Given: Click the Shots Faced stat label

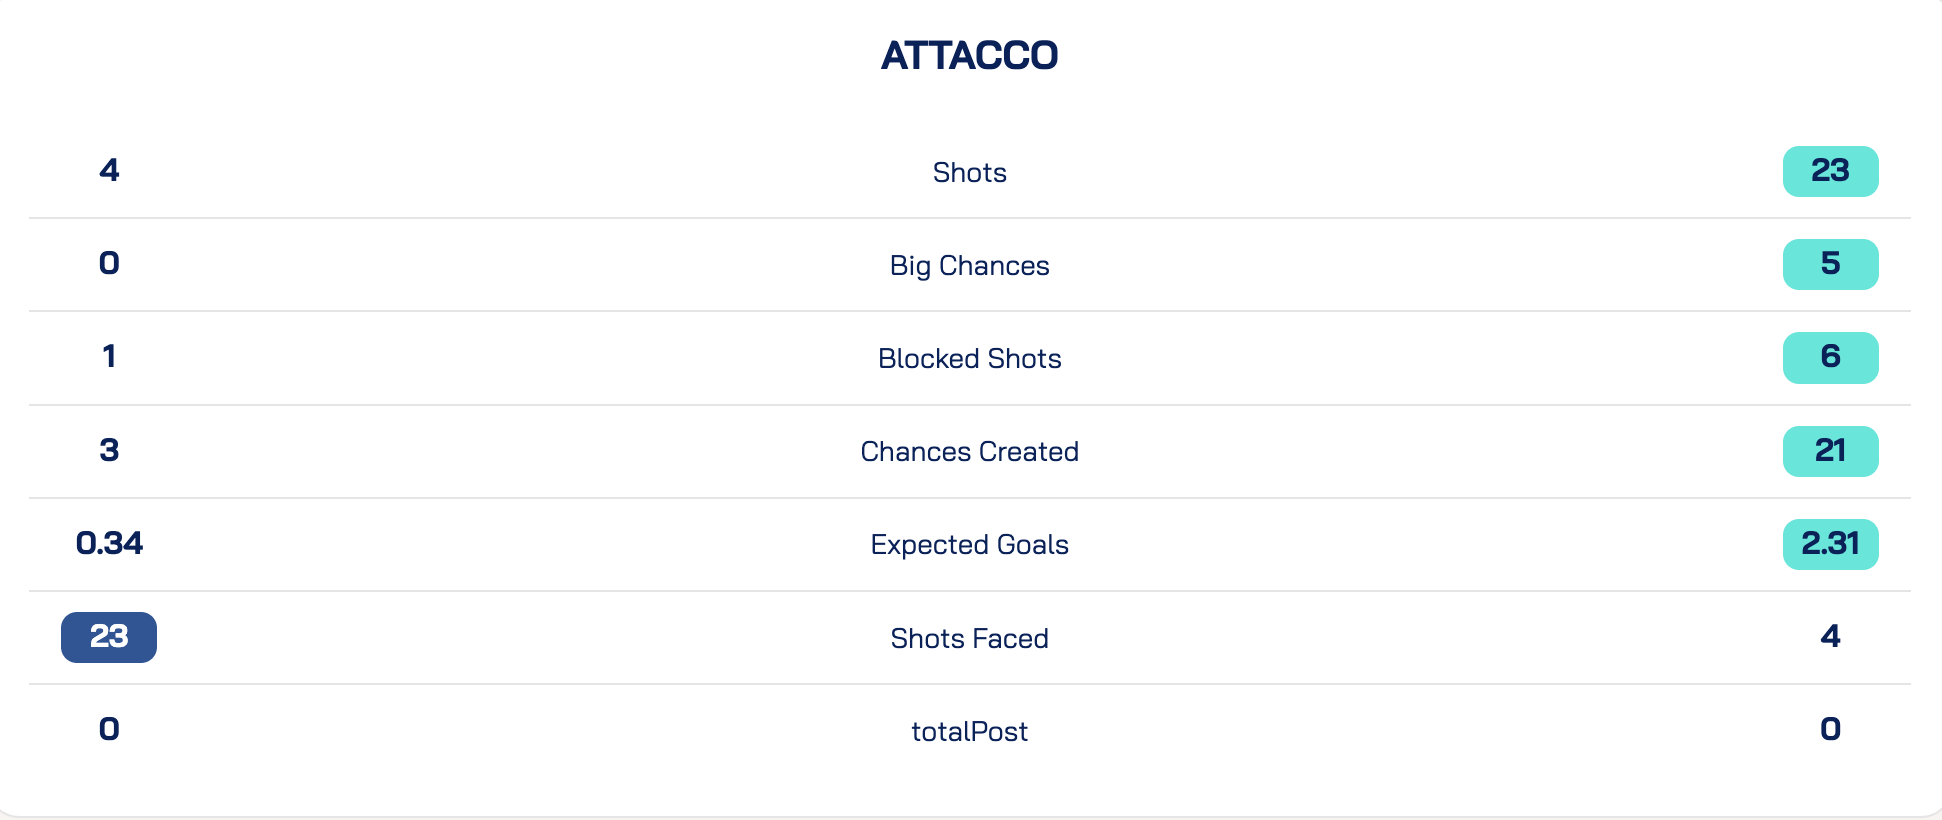Looking at the screenshot, I should coord(969,638).
